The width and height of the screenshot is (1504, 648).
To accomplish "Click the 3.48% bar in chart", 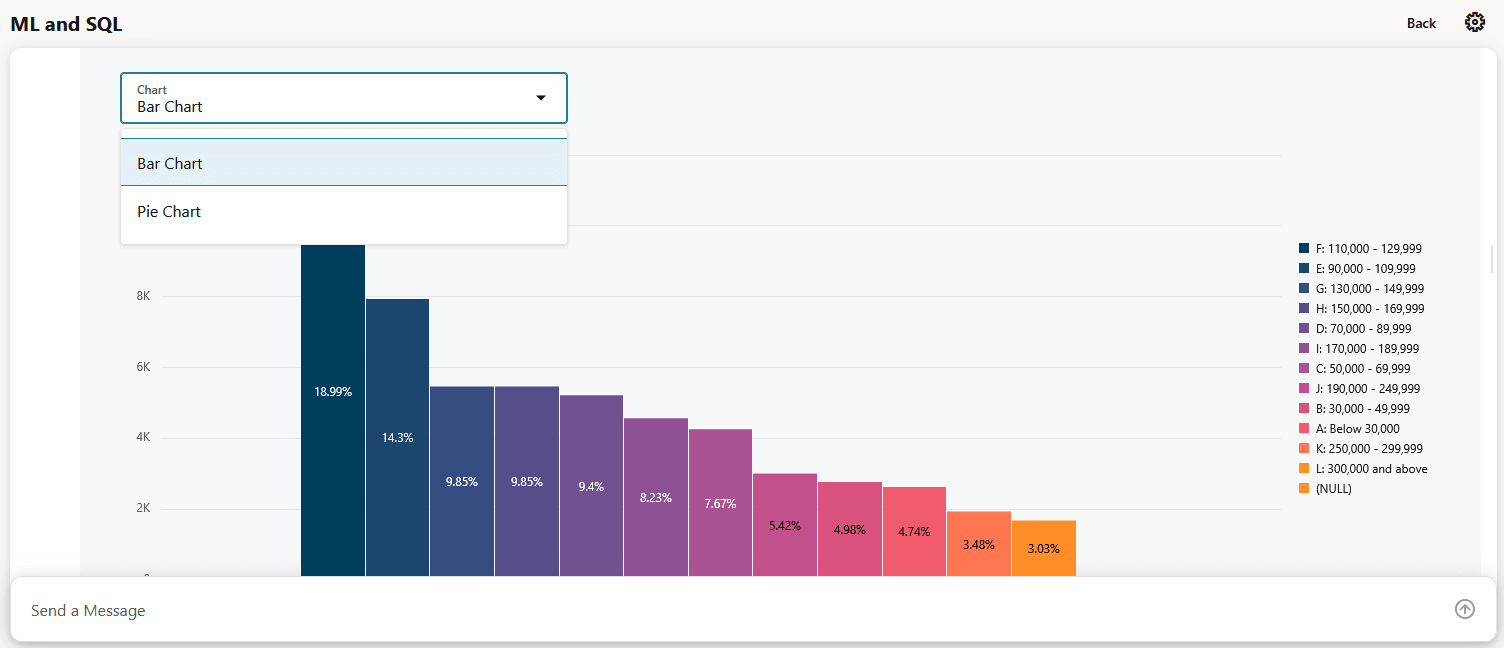I will click(x=979, y=544).
